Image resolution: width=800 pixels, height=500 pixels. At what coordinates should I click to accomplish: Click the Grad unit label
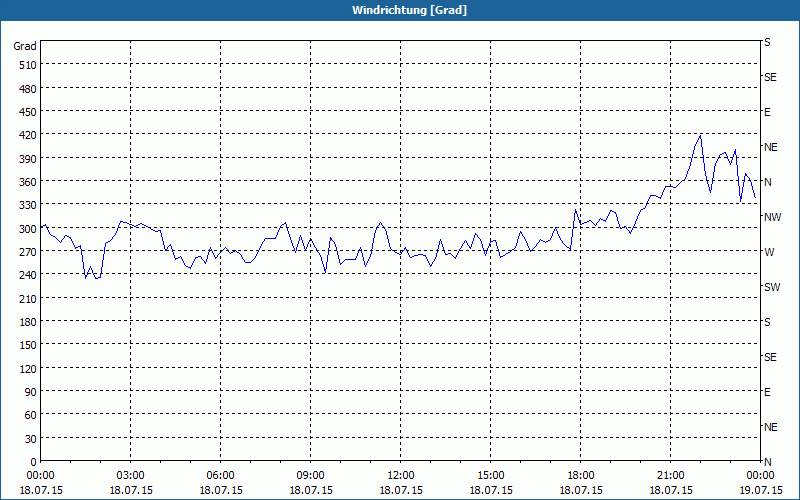click(24, 46)
